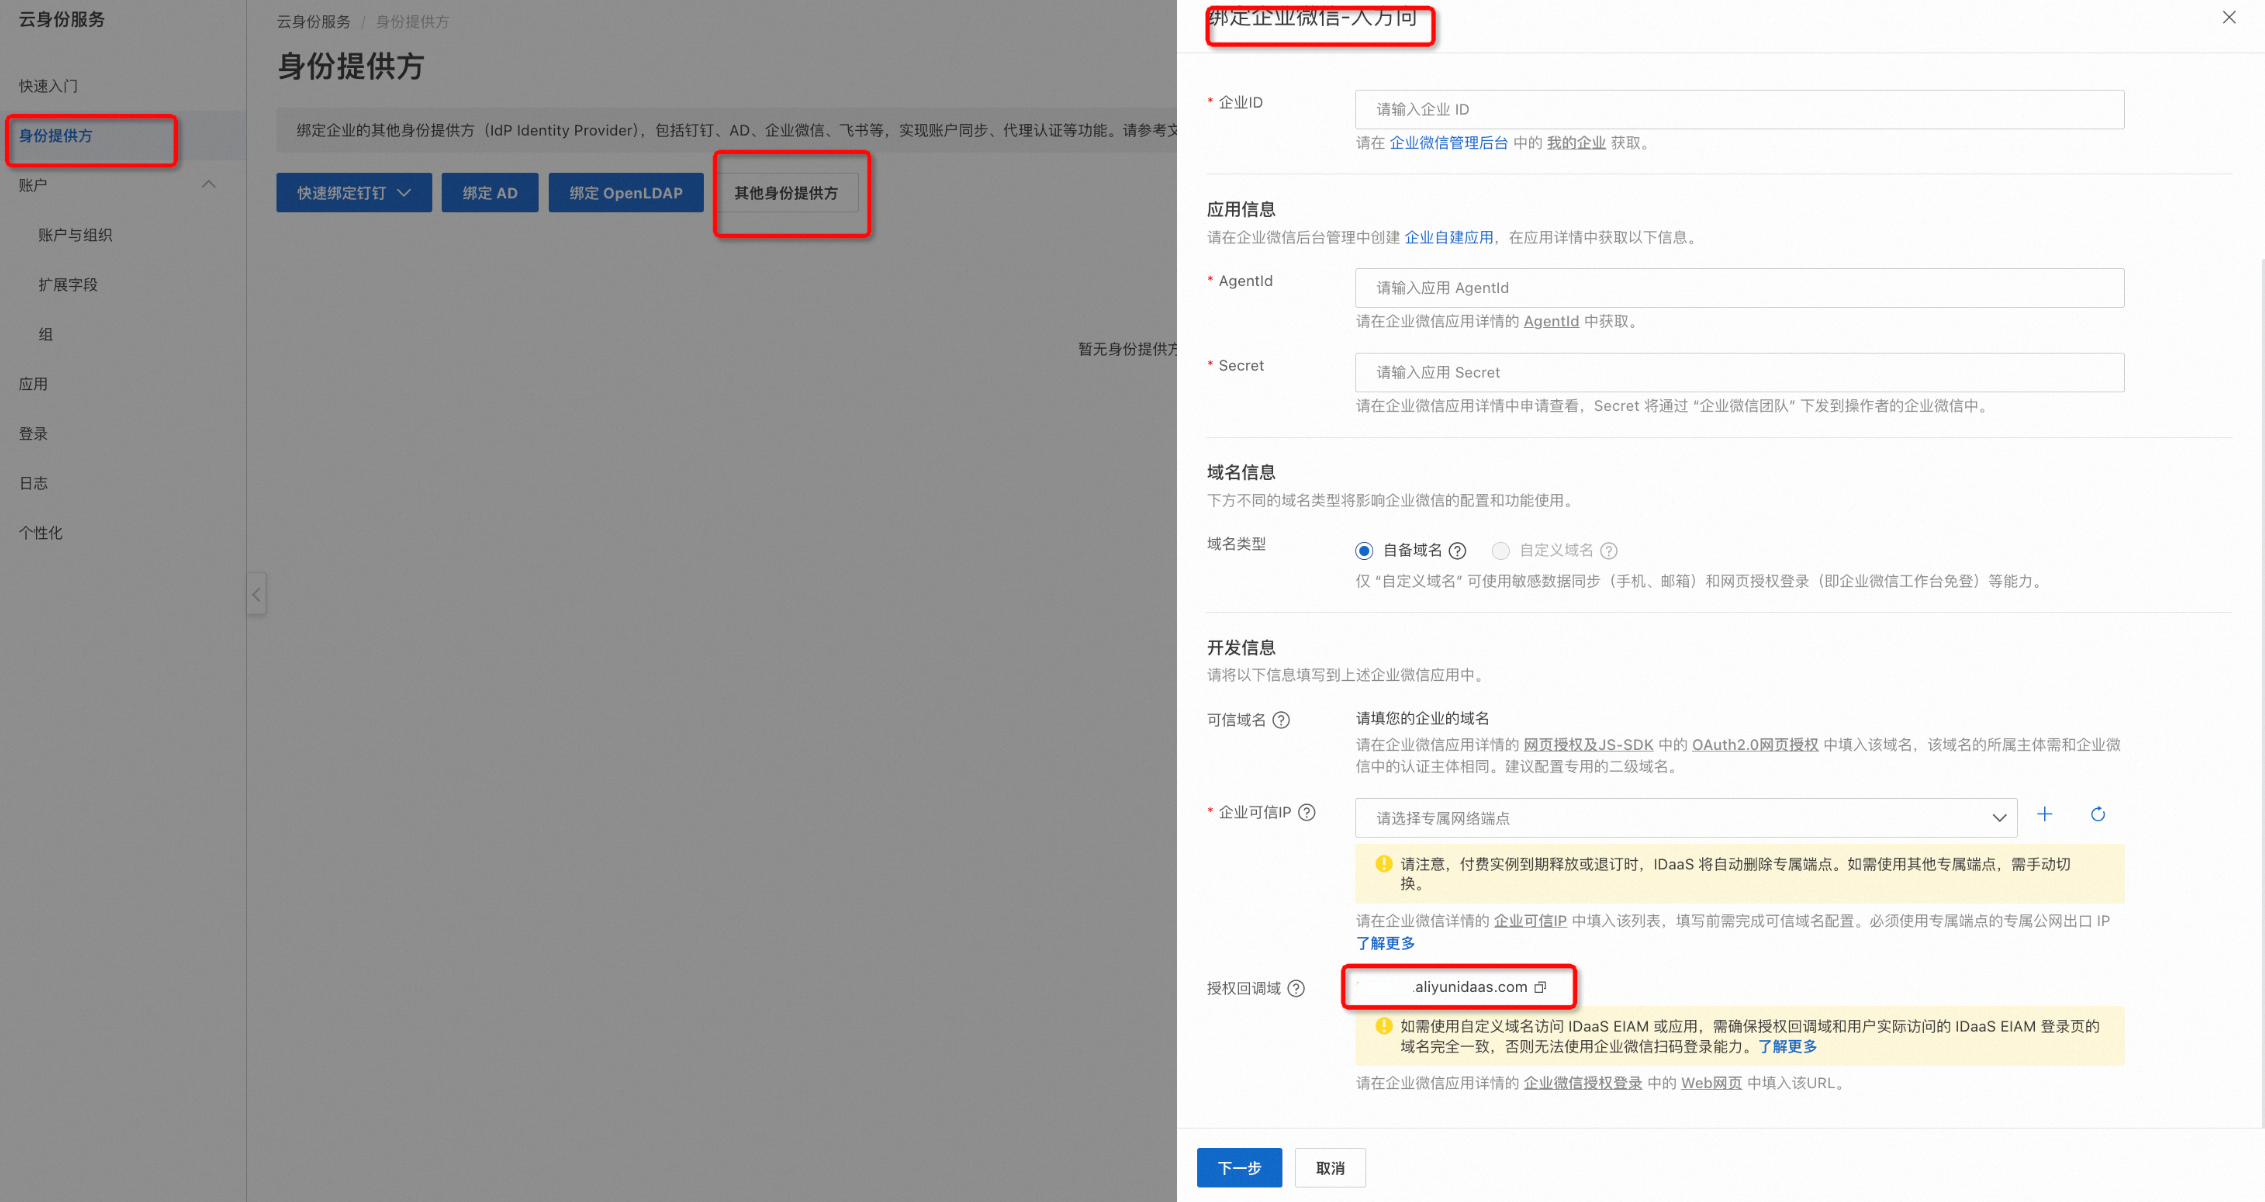The height and width of the screenshot is (1202, 2265).
Task: Open the 请选择专属网络端点 dropdown
Action: point(1685,818)
